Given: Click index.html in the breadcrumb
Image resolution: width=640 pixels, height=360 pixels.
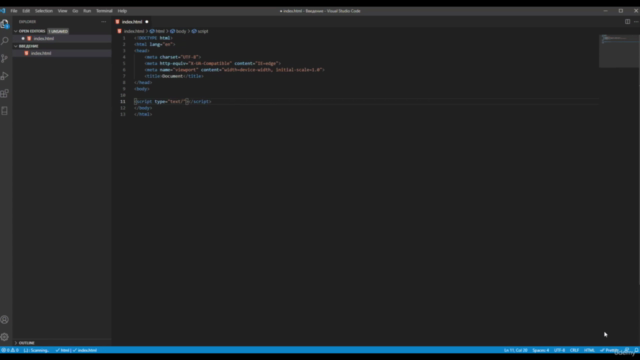Looking at the screenshot, I should pos(134,31).
